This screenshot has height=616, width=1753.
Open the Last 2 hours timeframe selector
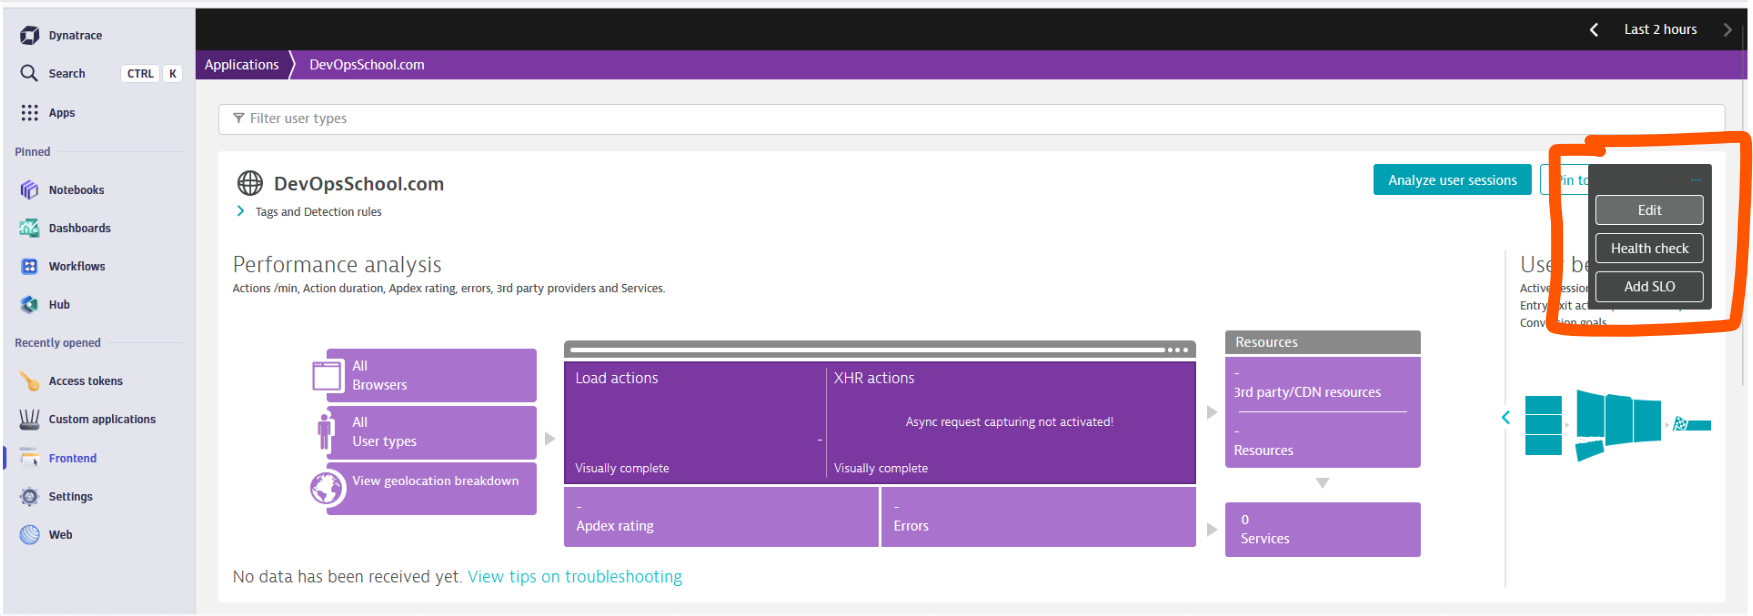pyautogui.click(x=1660, y=30)
